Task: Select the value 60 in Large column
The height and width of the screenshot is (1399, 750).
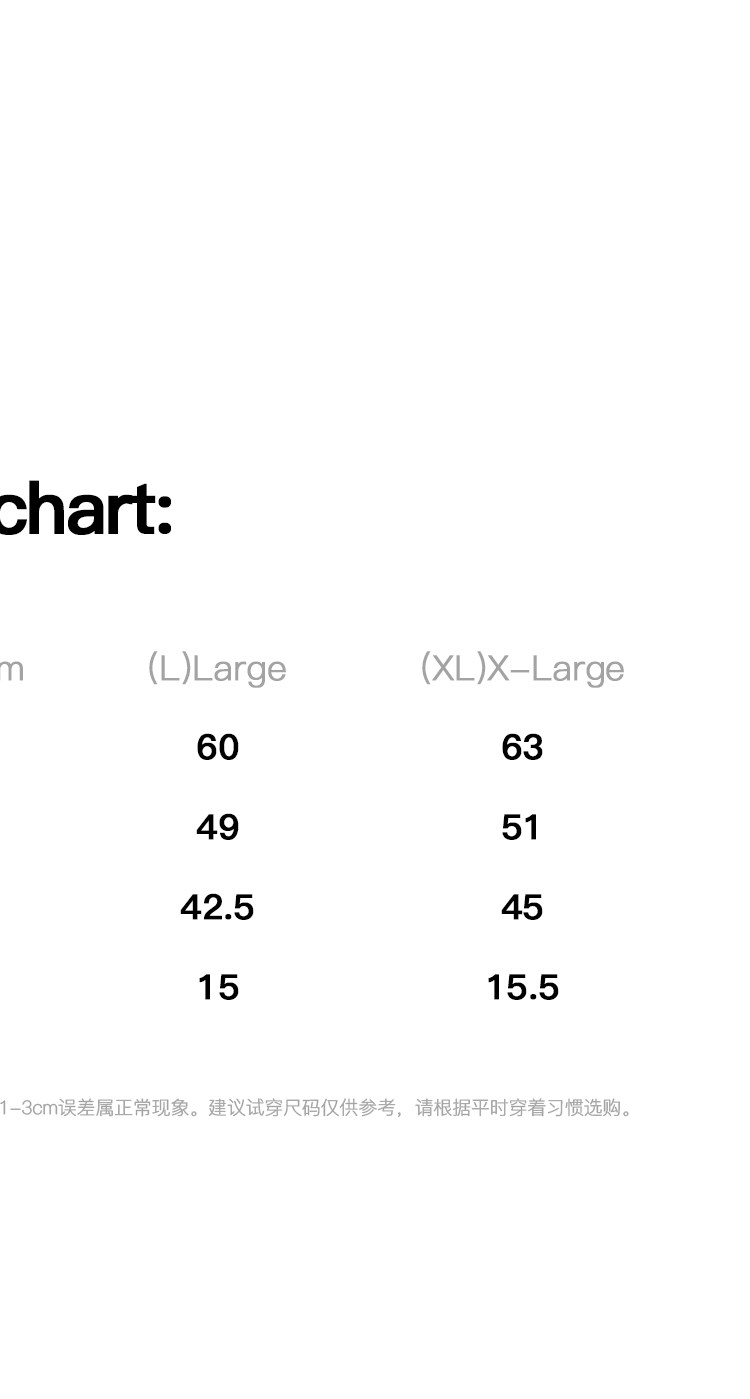Action: click(x=217, y=747)
